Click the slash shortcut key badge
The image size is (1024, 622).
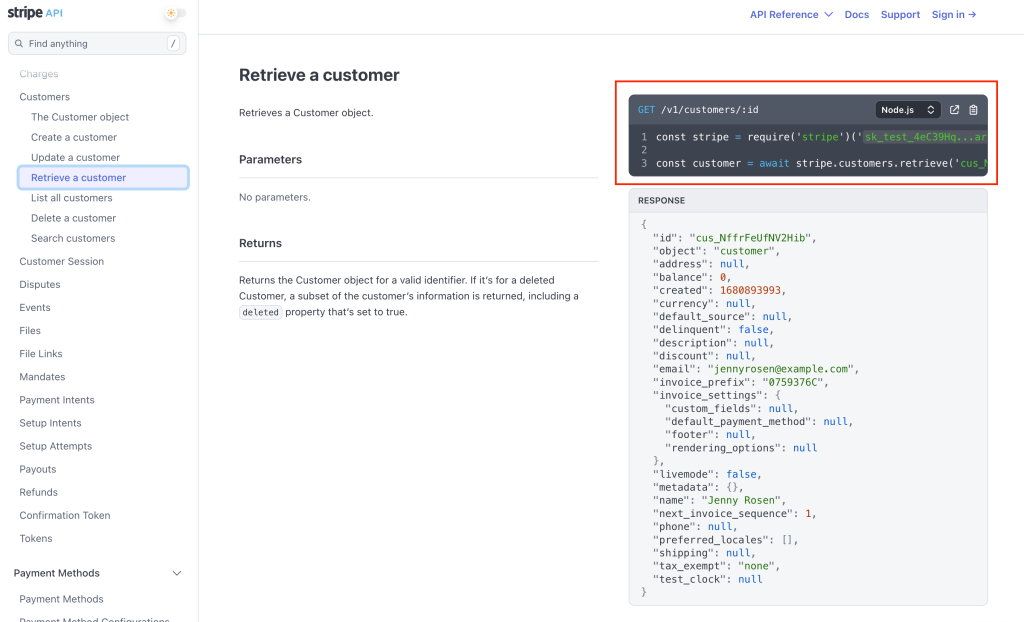tap(173, 44)
